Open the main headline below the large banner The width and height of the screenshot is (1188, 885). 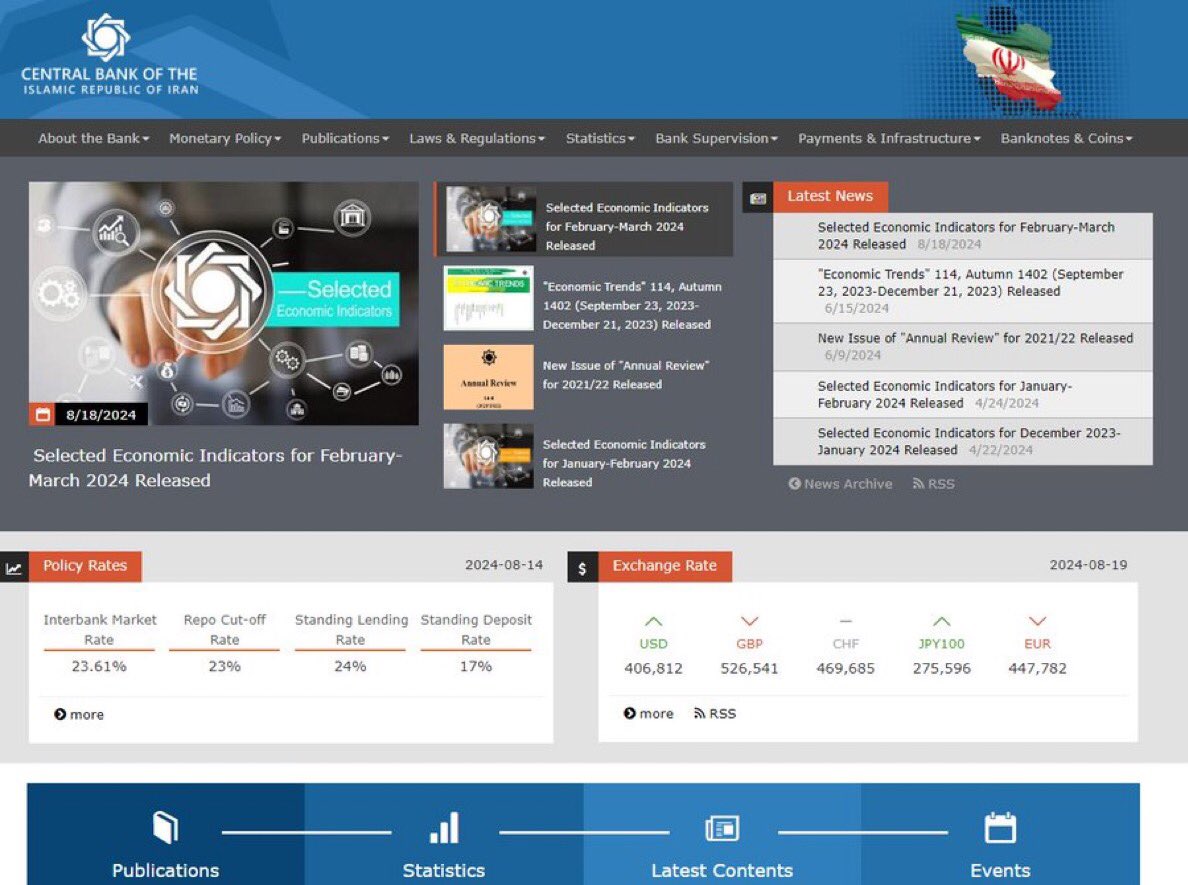215,468
